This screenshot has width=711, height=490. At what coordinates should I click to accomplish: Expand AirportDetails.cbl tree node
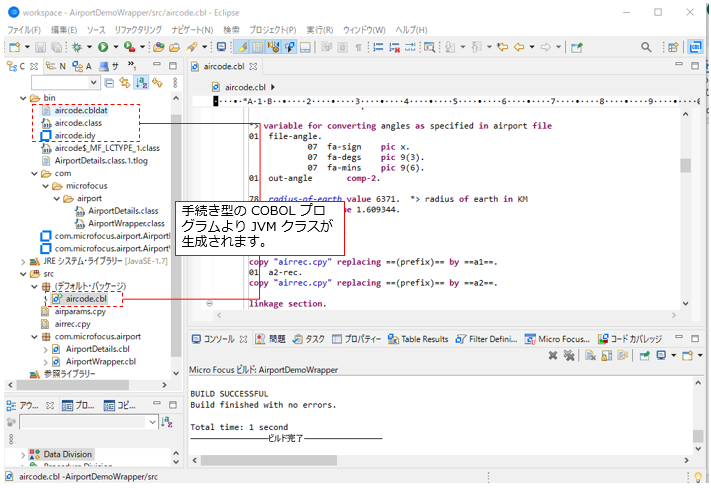pyautogui.click(x=45, y=349)
